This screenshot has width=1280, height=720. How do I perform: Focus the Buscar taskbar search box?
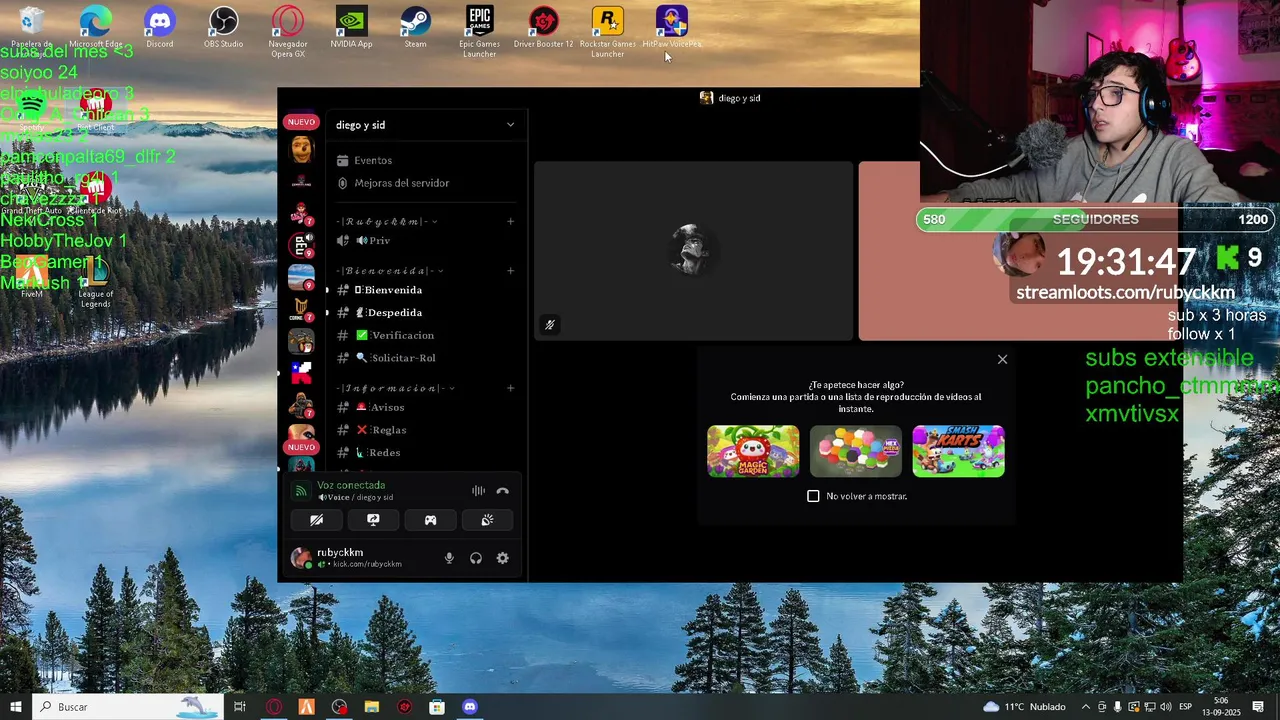coord(126,707)
